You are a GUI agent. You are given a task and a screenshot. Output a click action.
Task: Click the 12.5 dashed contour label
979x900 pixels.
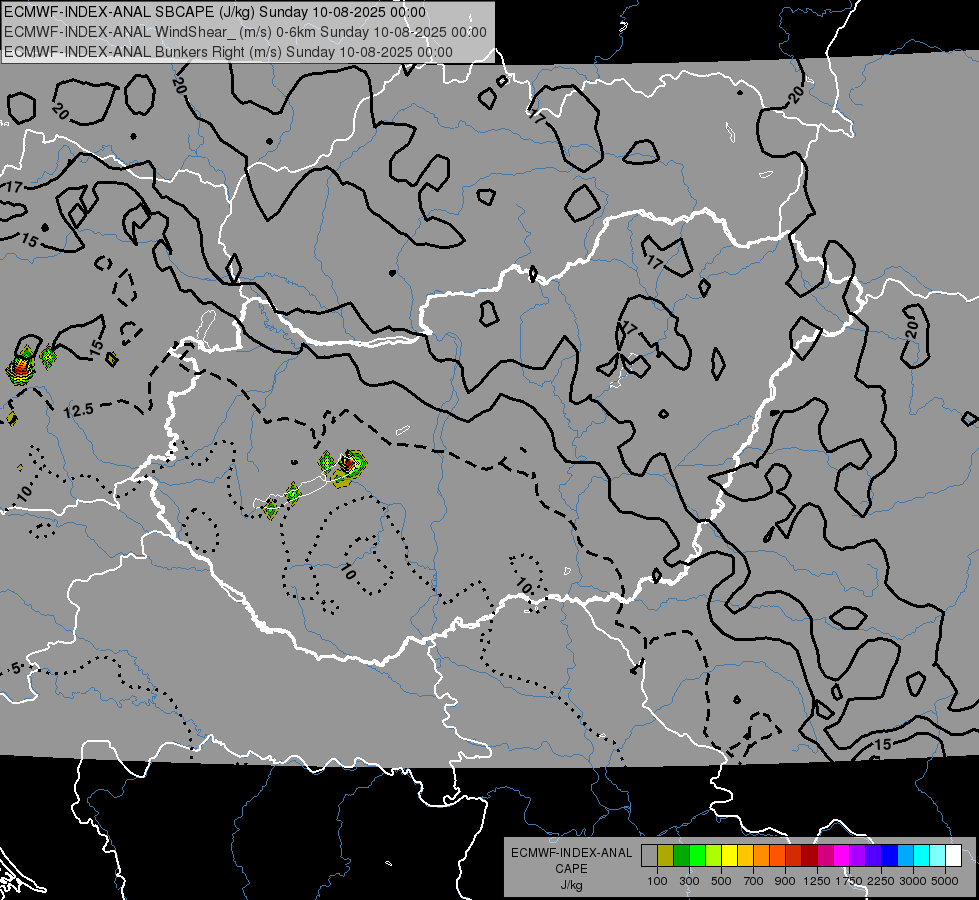(x=79, y=410)
